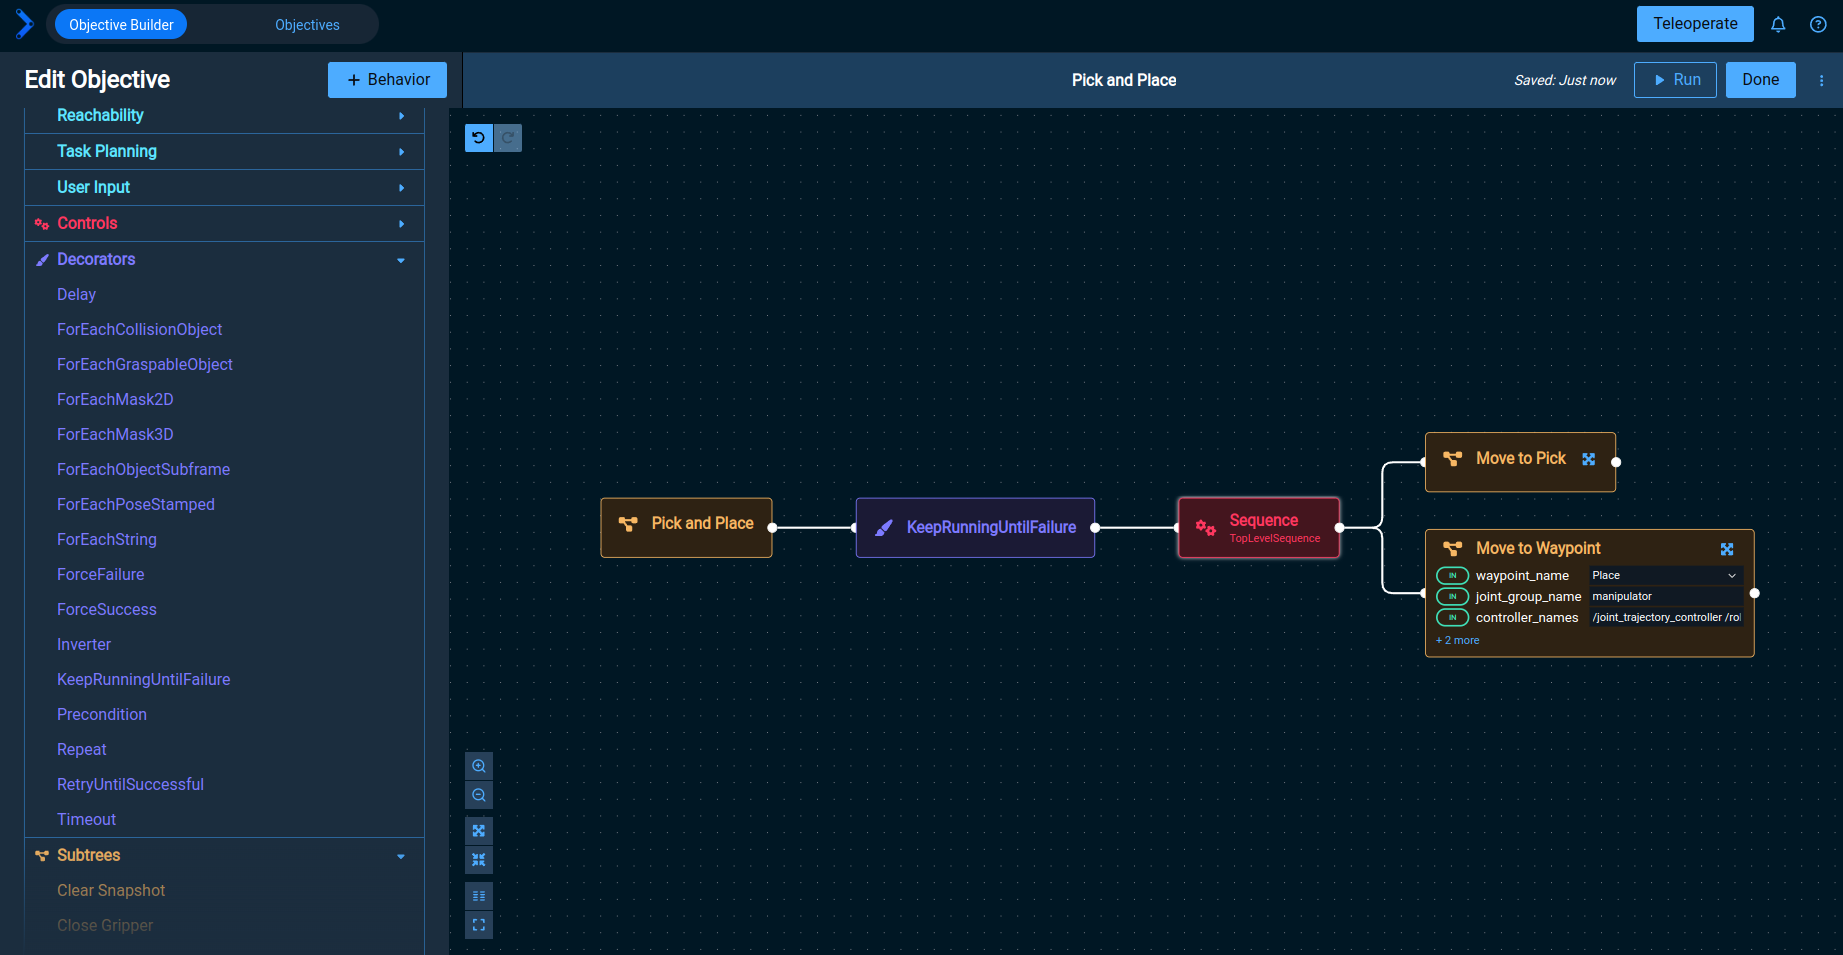Screen dimensions: 1843x955
Task: Expand the Reachability category
Action: coord(401,116)
